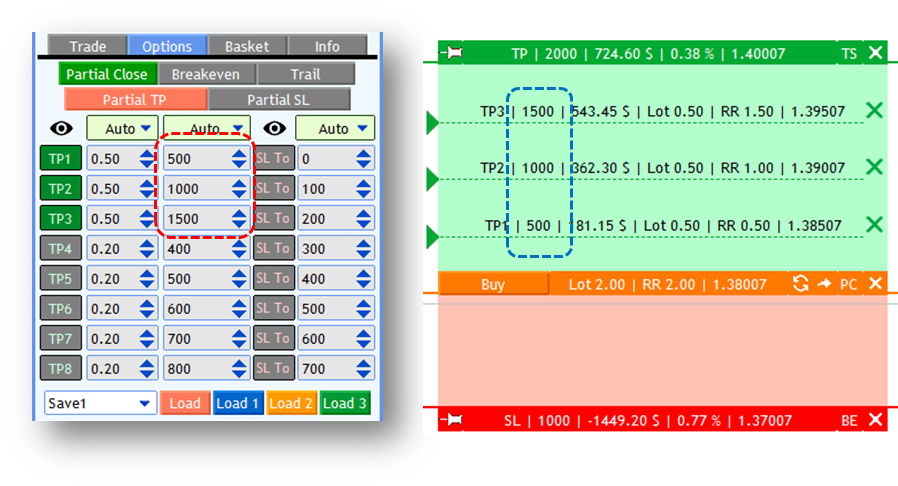
Task: Click the reverse order refresh icon
Action: click(801, 283)
